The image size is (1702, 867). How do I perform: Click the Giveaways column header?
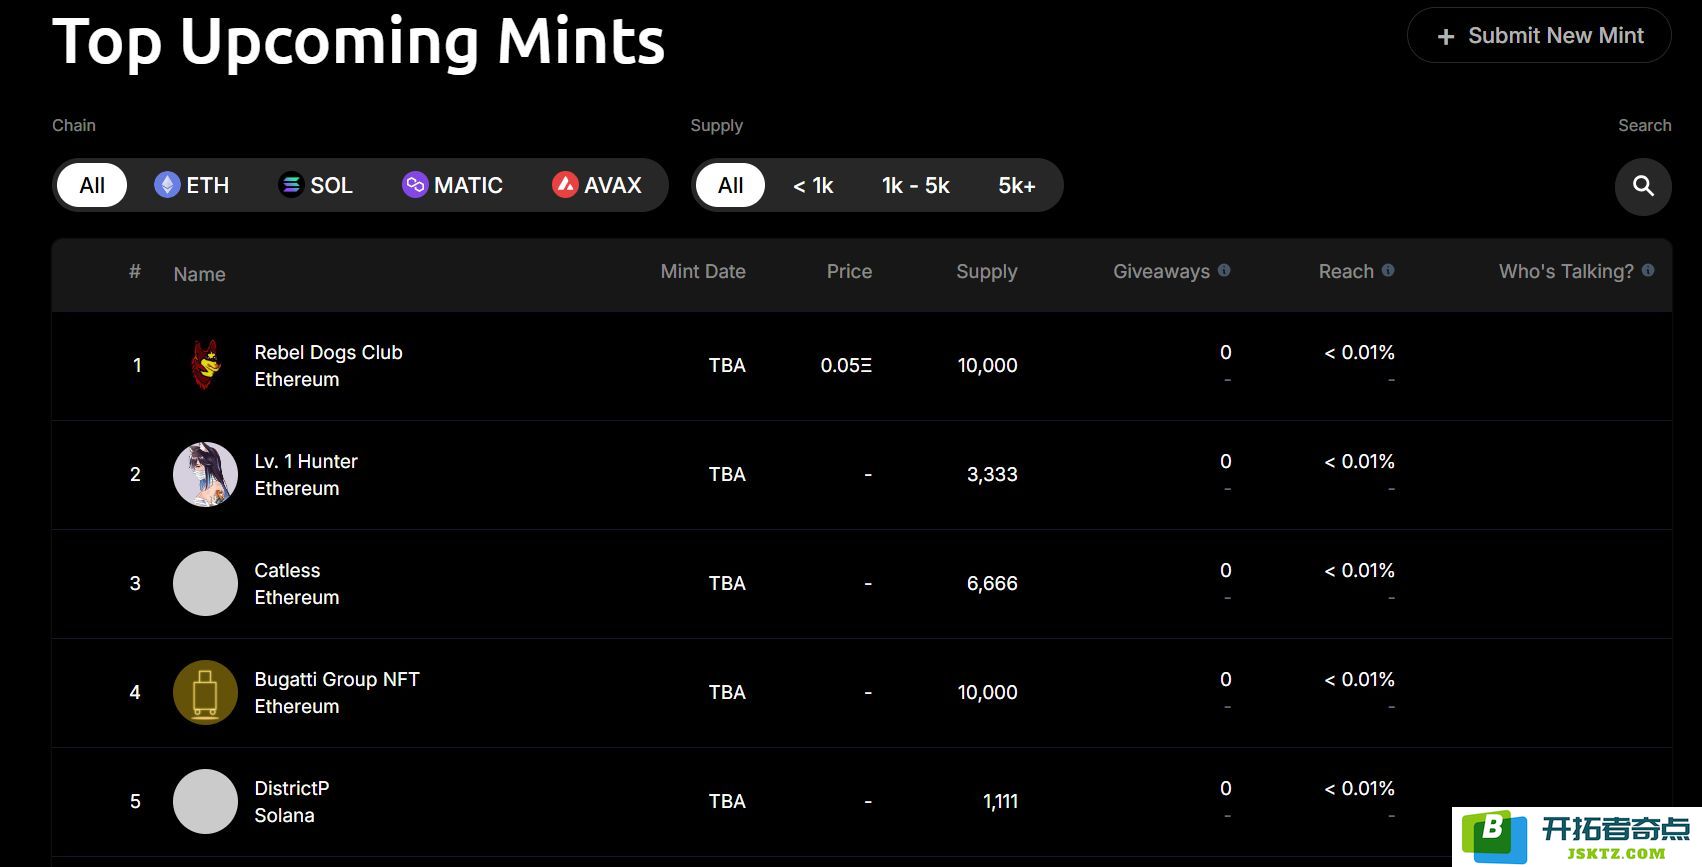click(x=1161, y=272)
